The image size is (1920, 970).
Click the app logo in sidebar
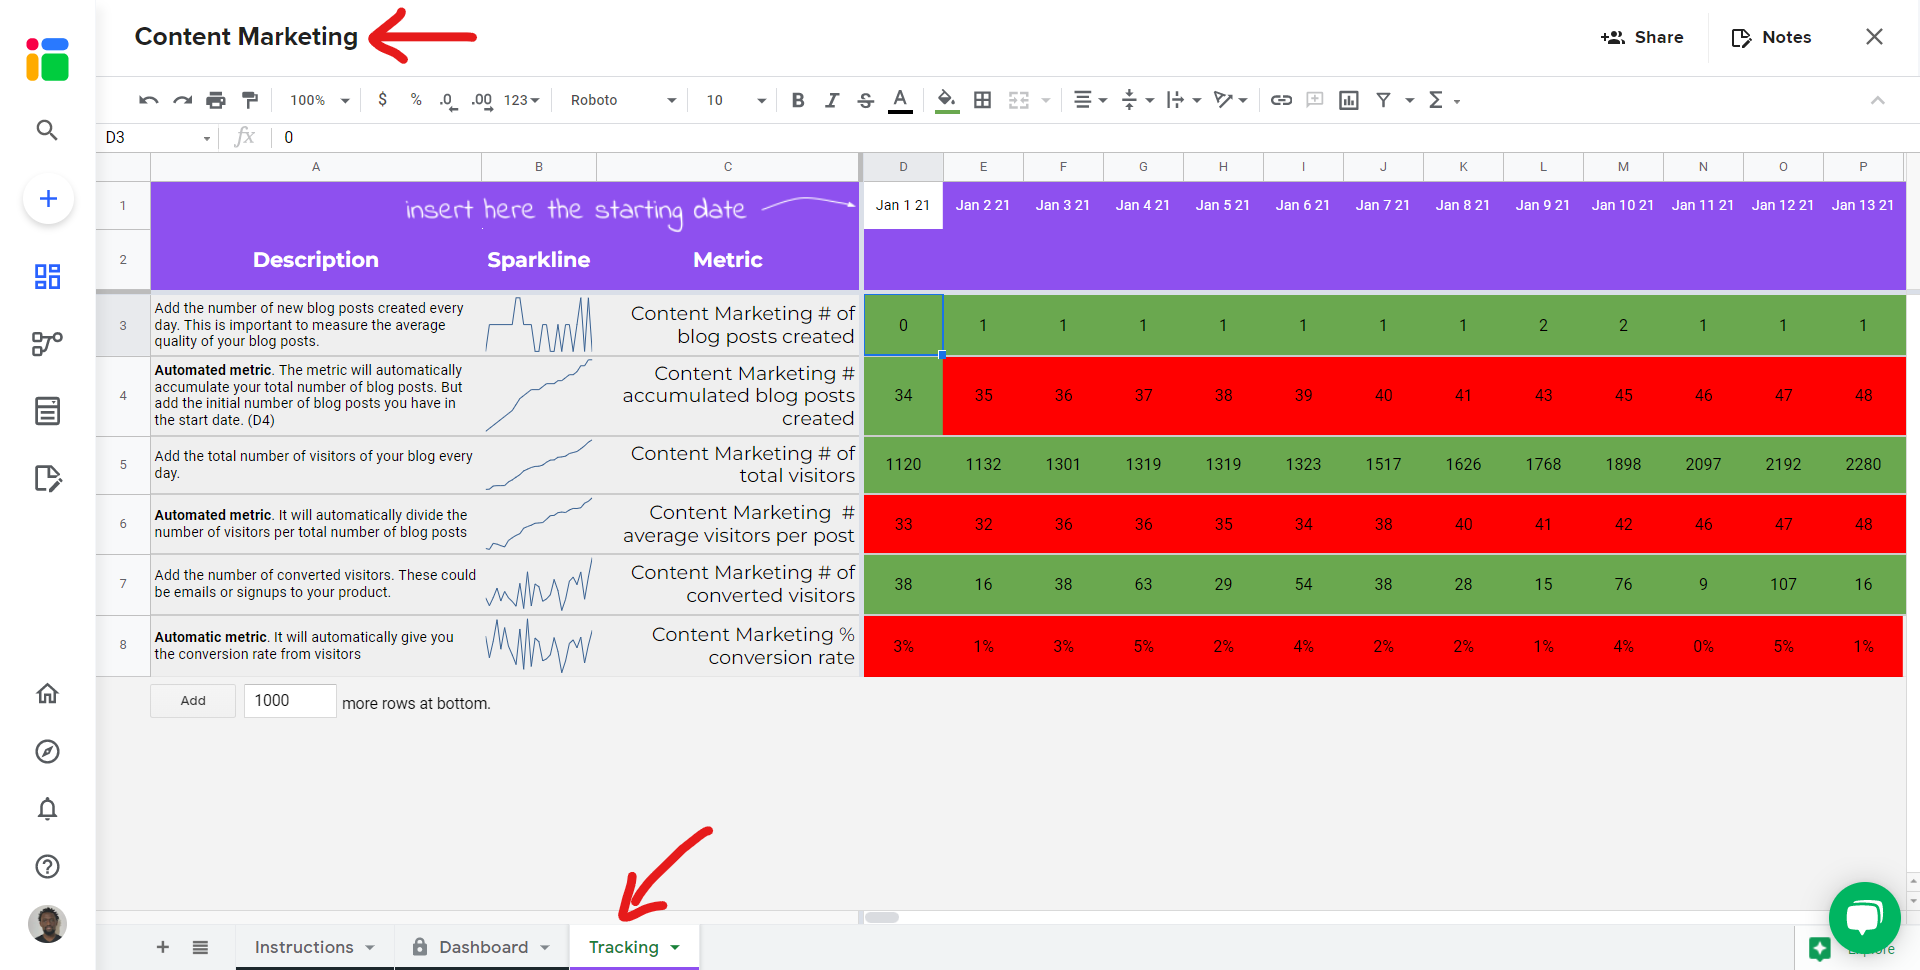point(47,59)
